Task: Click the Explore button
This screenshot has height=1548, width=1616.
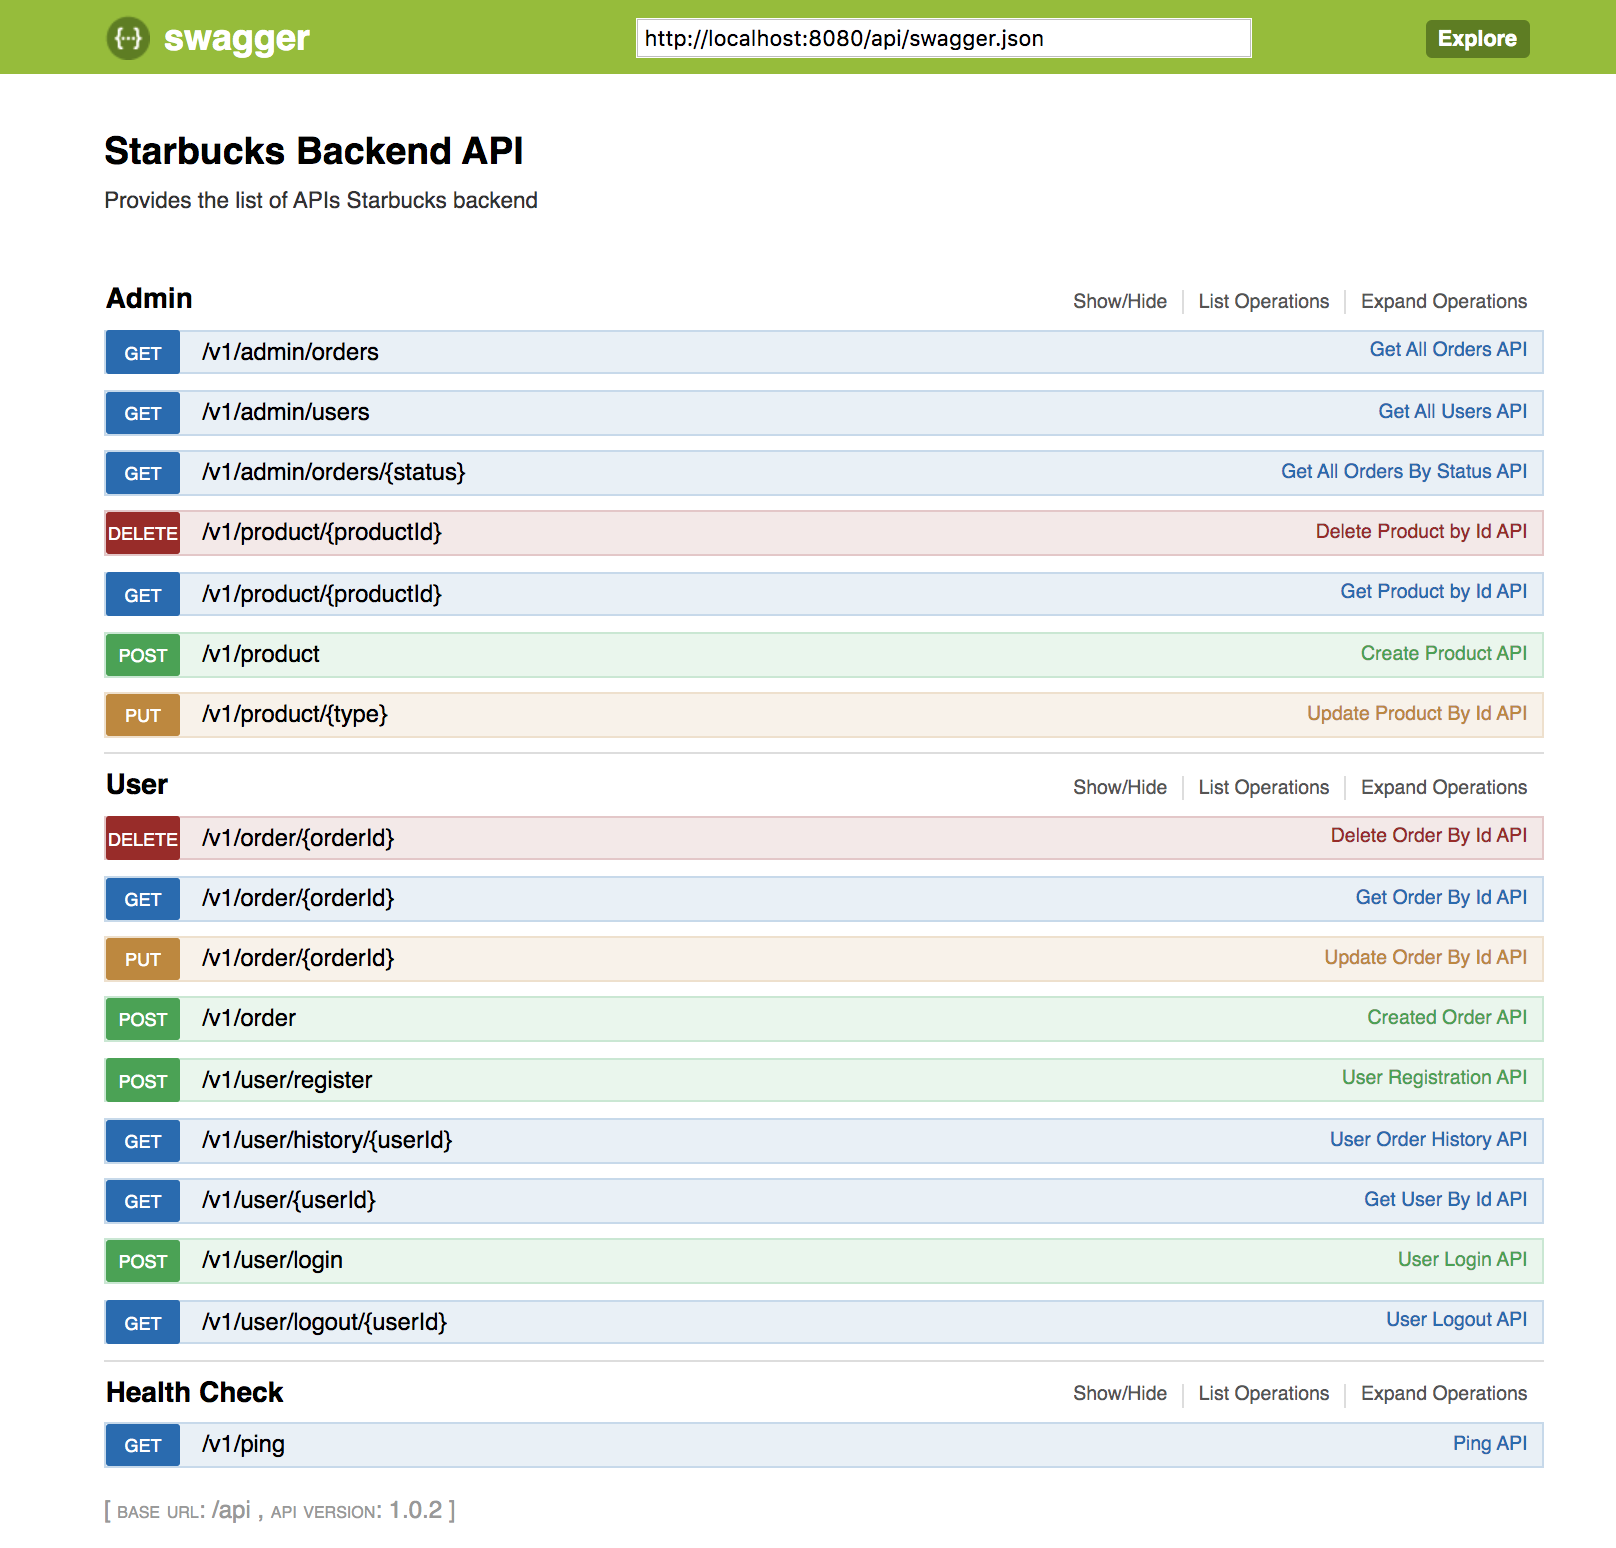Action: [1477, 39]
